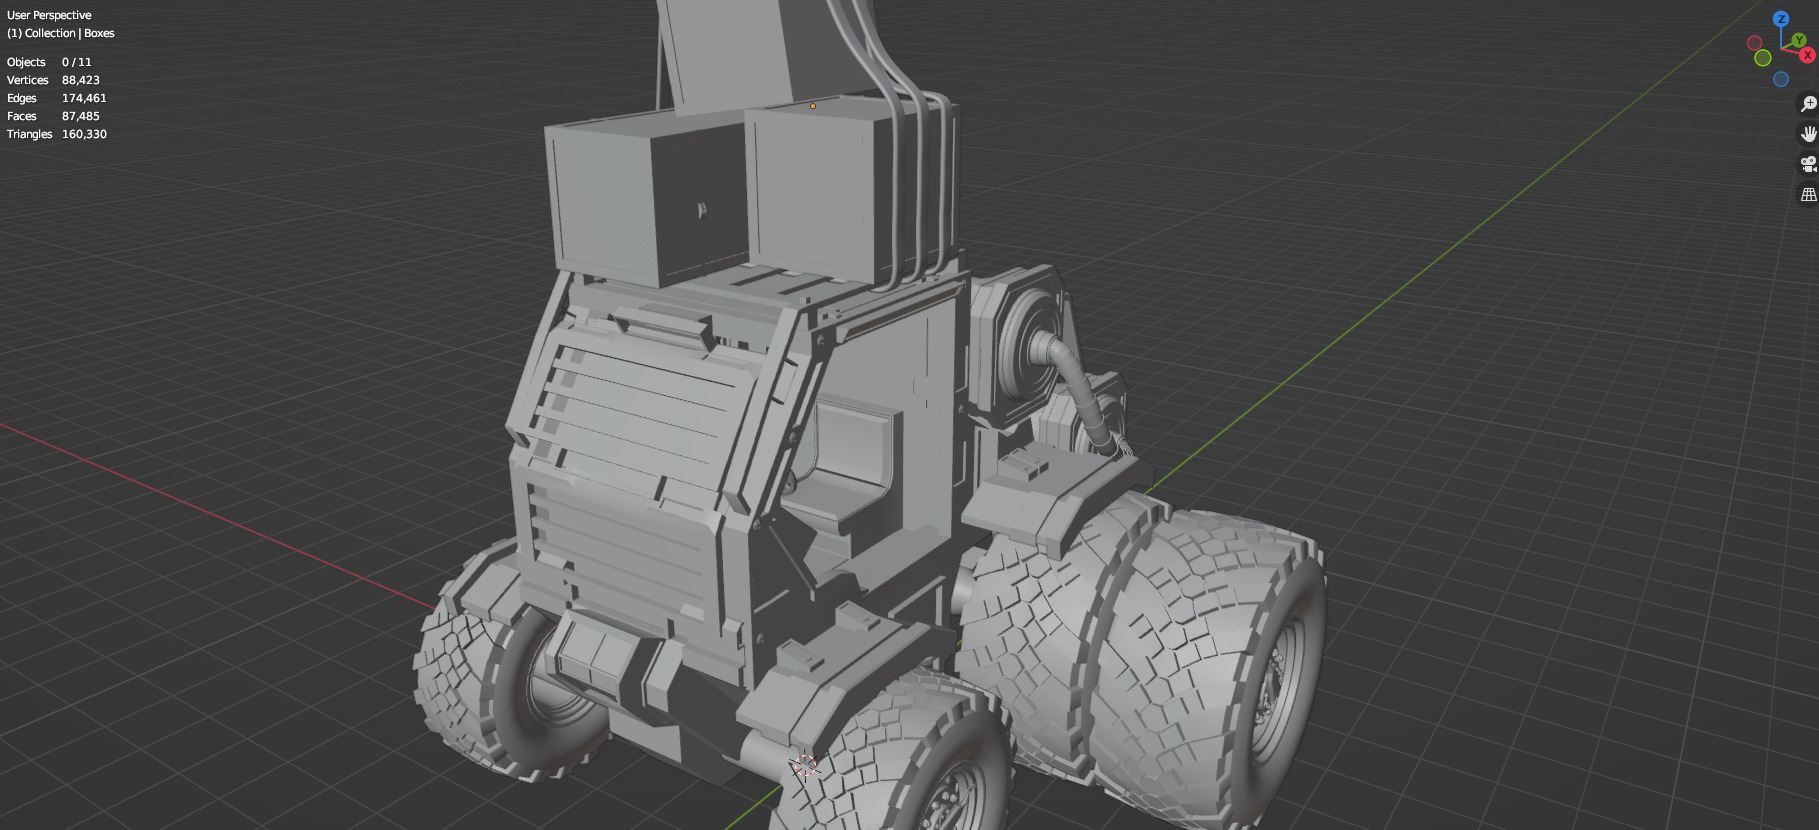
Task: Click the red X axis gizmo handle
Action: [1808, 55]
